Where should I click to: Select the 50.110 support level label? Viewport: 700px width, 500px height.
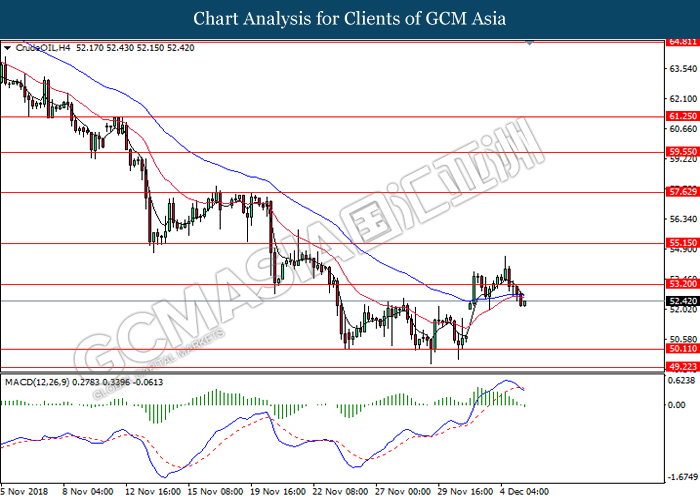pos(683,349)
